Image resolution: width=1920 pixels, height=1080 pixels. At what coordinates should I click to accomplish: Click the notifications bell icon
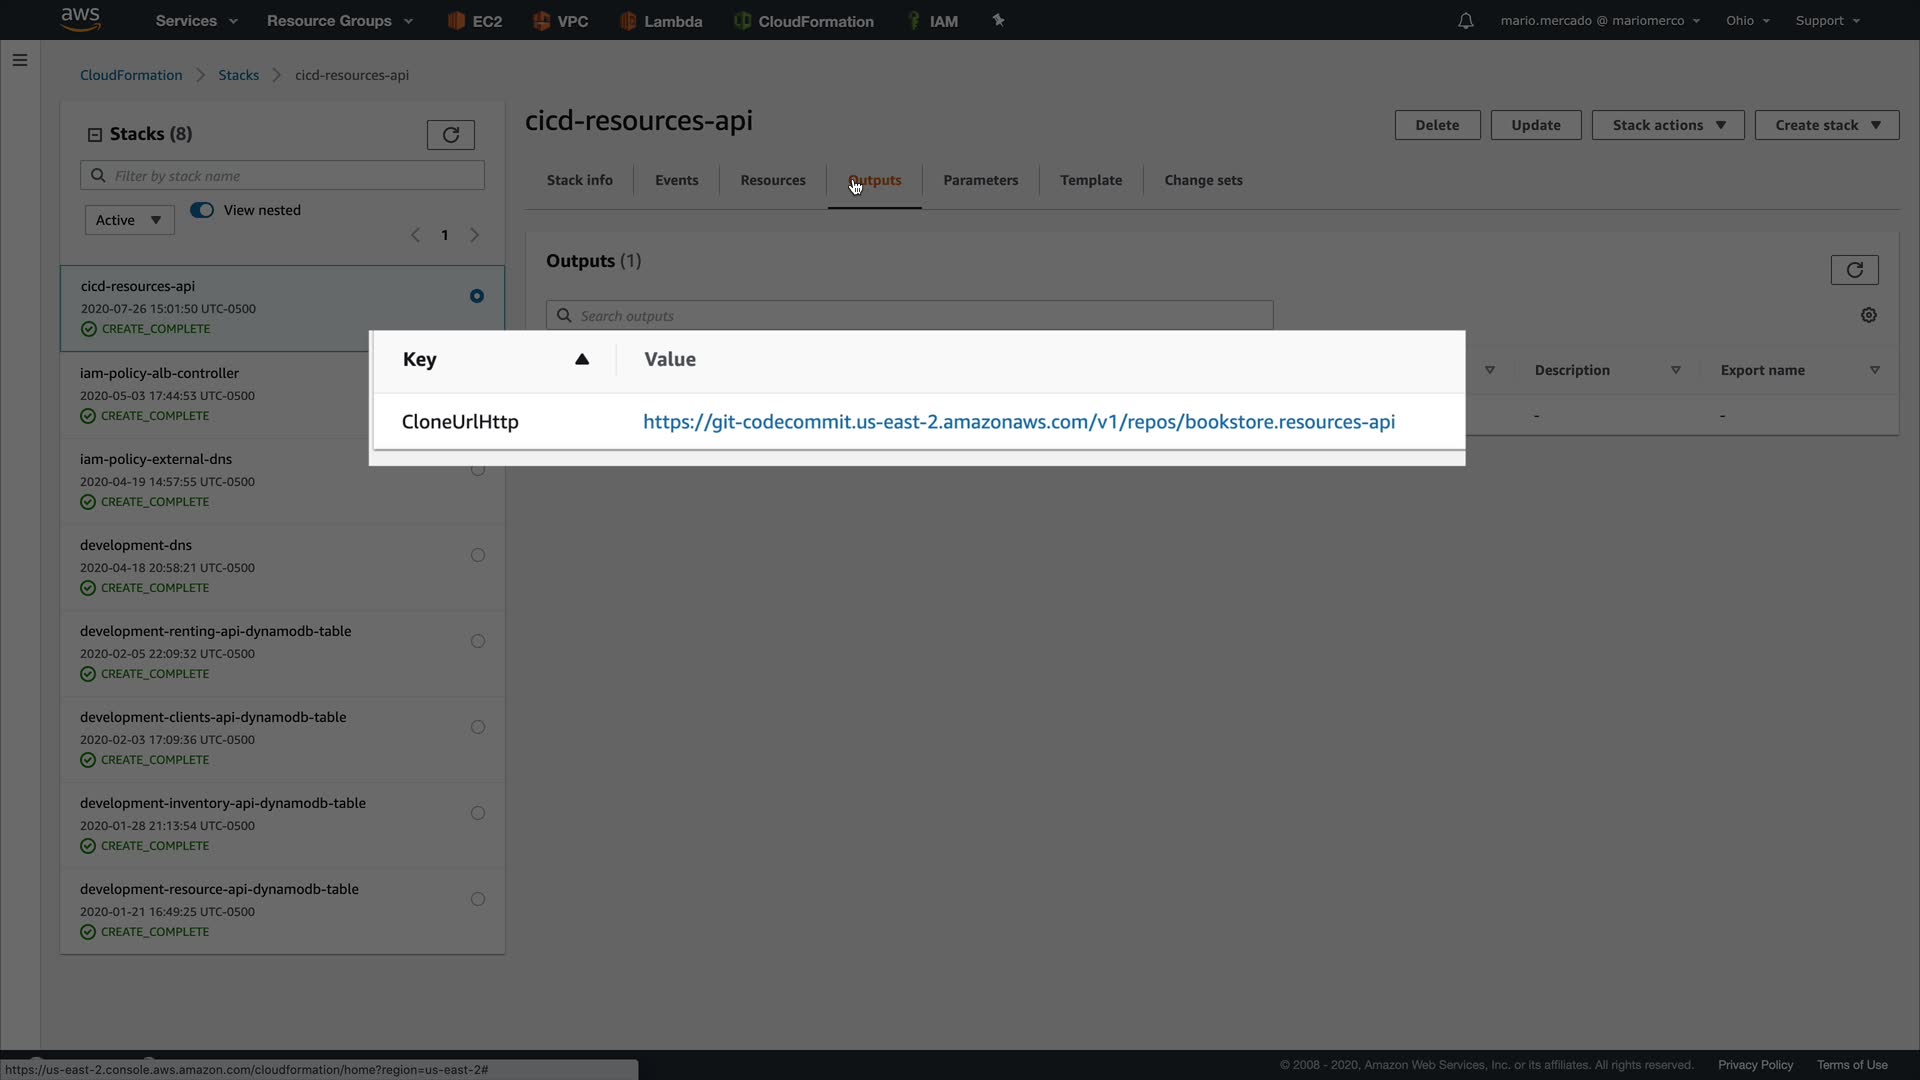[1465, 21]
